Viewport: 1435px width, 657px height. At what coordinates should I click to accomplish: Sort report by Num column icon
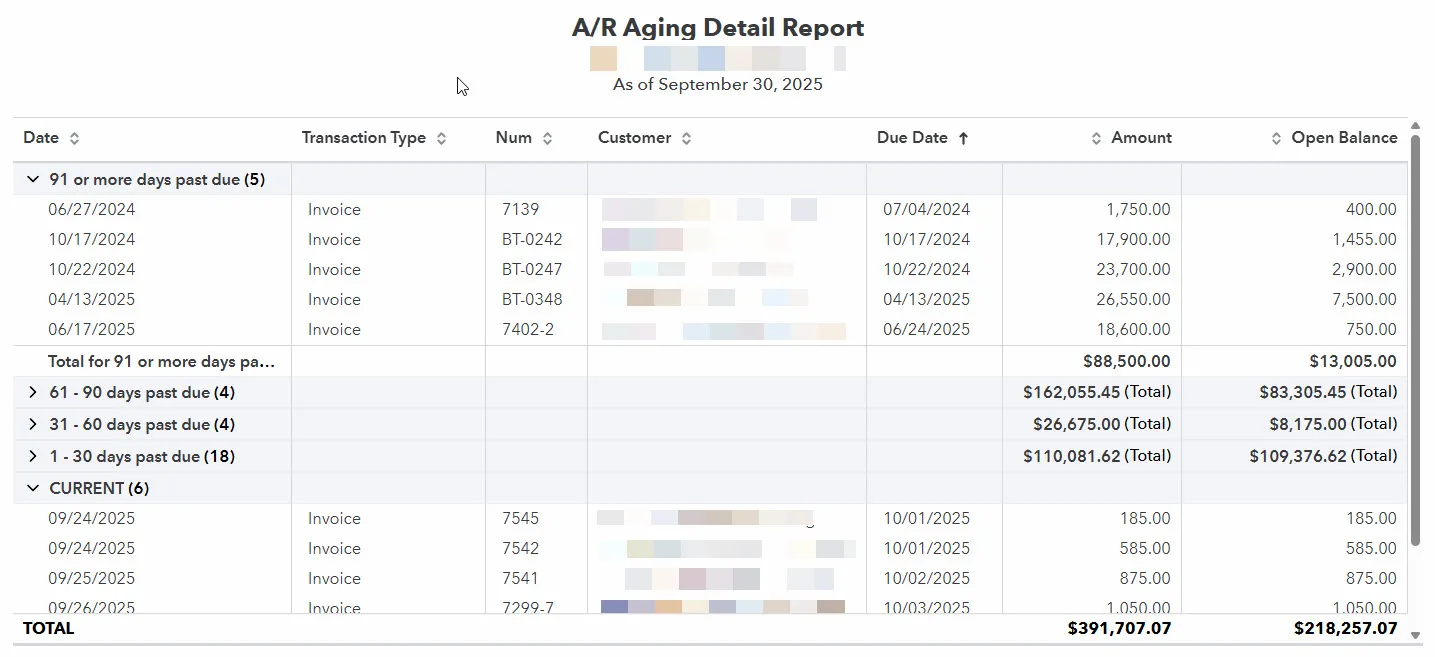(547, 139)
